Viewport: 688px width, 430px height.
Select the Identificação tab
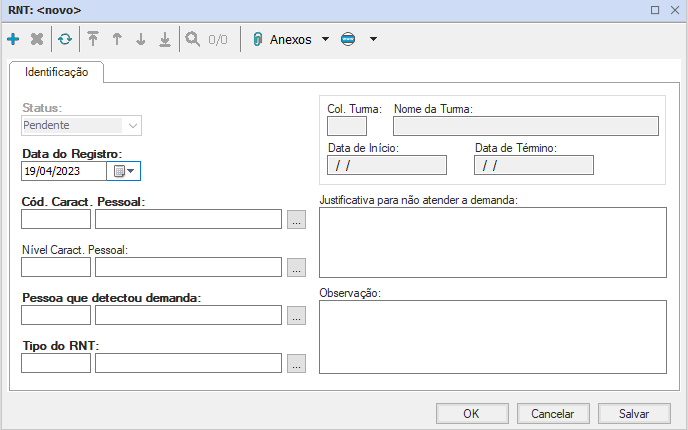click(x=56, y=72)
